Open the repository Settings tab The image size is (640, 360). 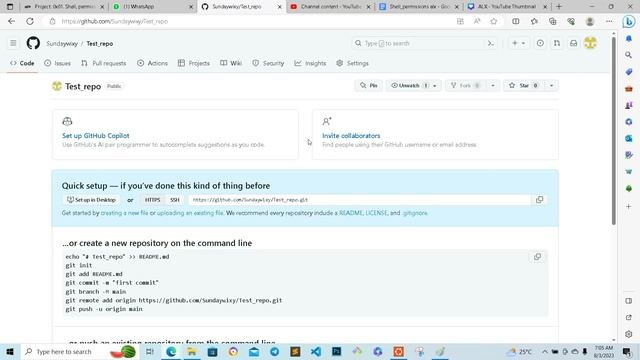tap(353, 63)
